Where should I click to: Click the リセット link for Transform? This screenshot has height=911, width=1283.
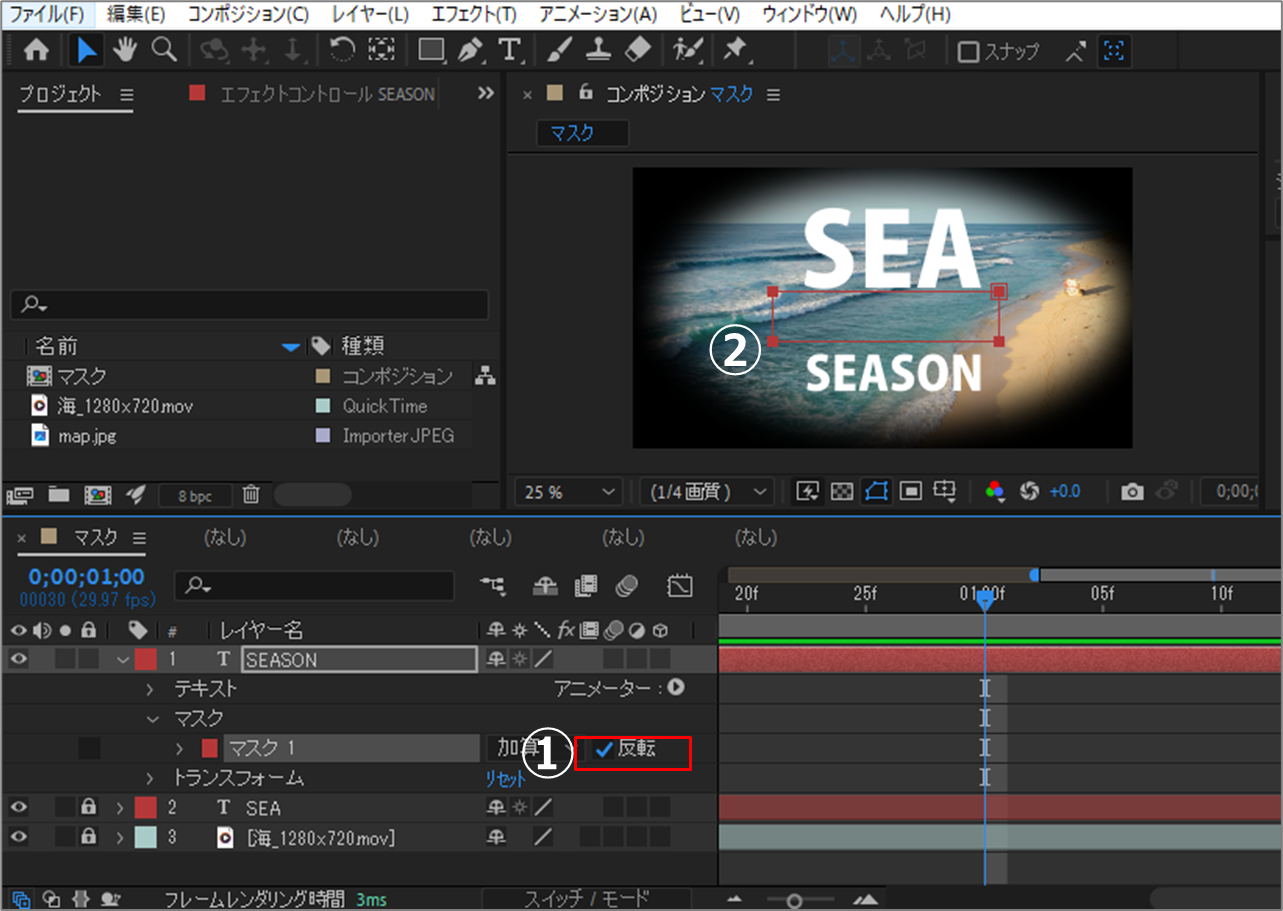click(505, 779)
